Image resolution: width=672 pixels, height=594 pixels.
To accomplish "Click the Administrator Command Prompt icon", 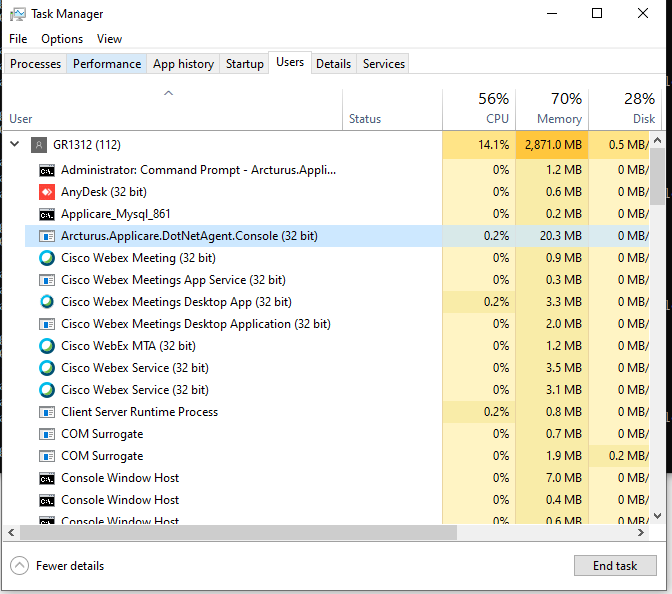I will [47, 170].
